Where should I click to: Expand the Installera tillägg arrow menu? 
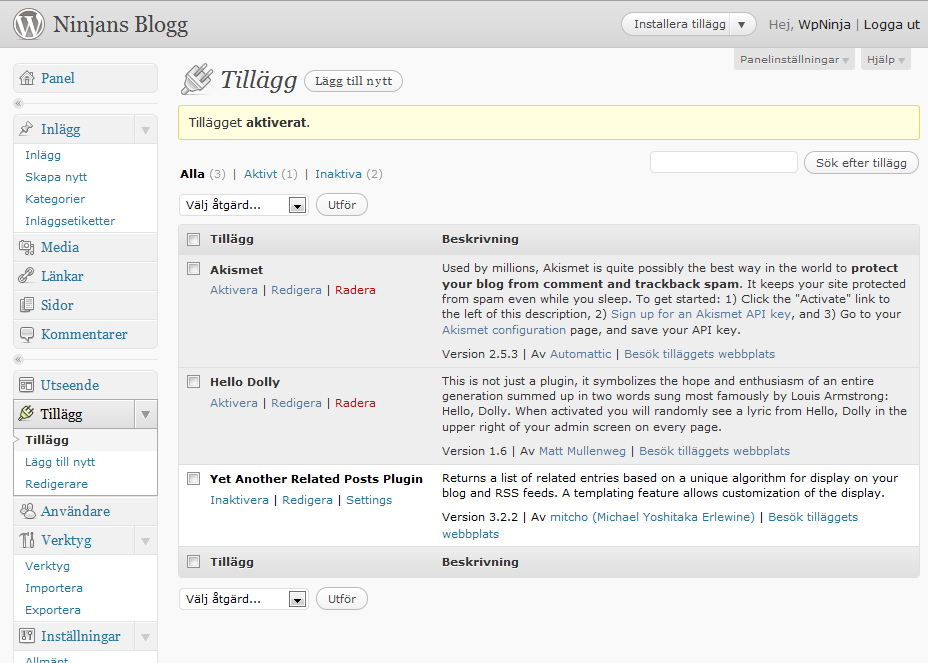pyautogui.click(x=741, y=24)
